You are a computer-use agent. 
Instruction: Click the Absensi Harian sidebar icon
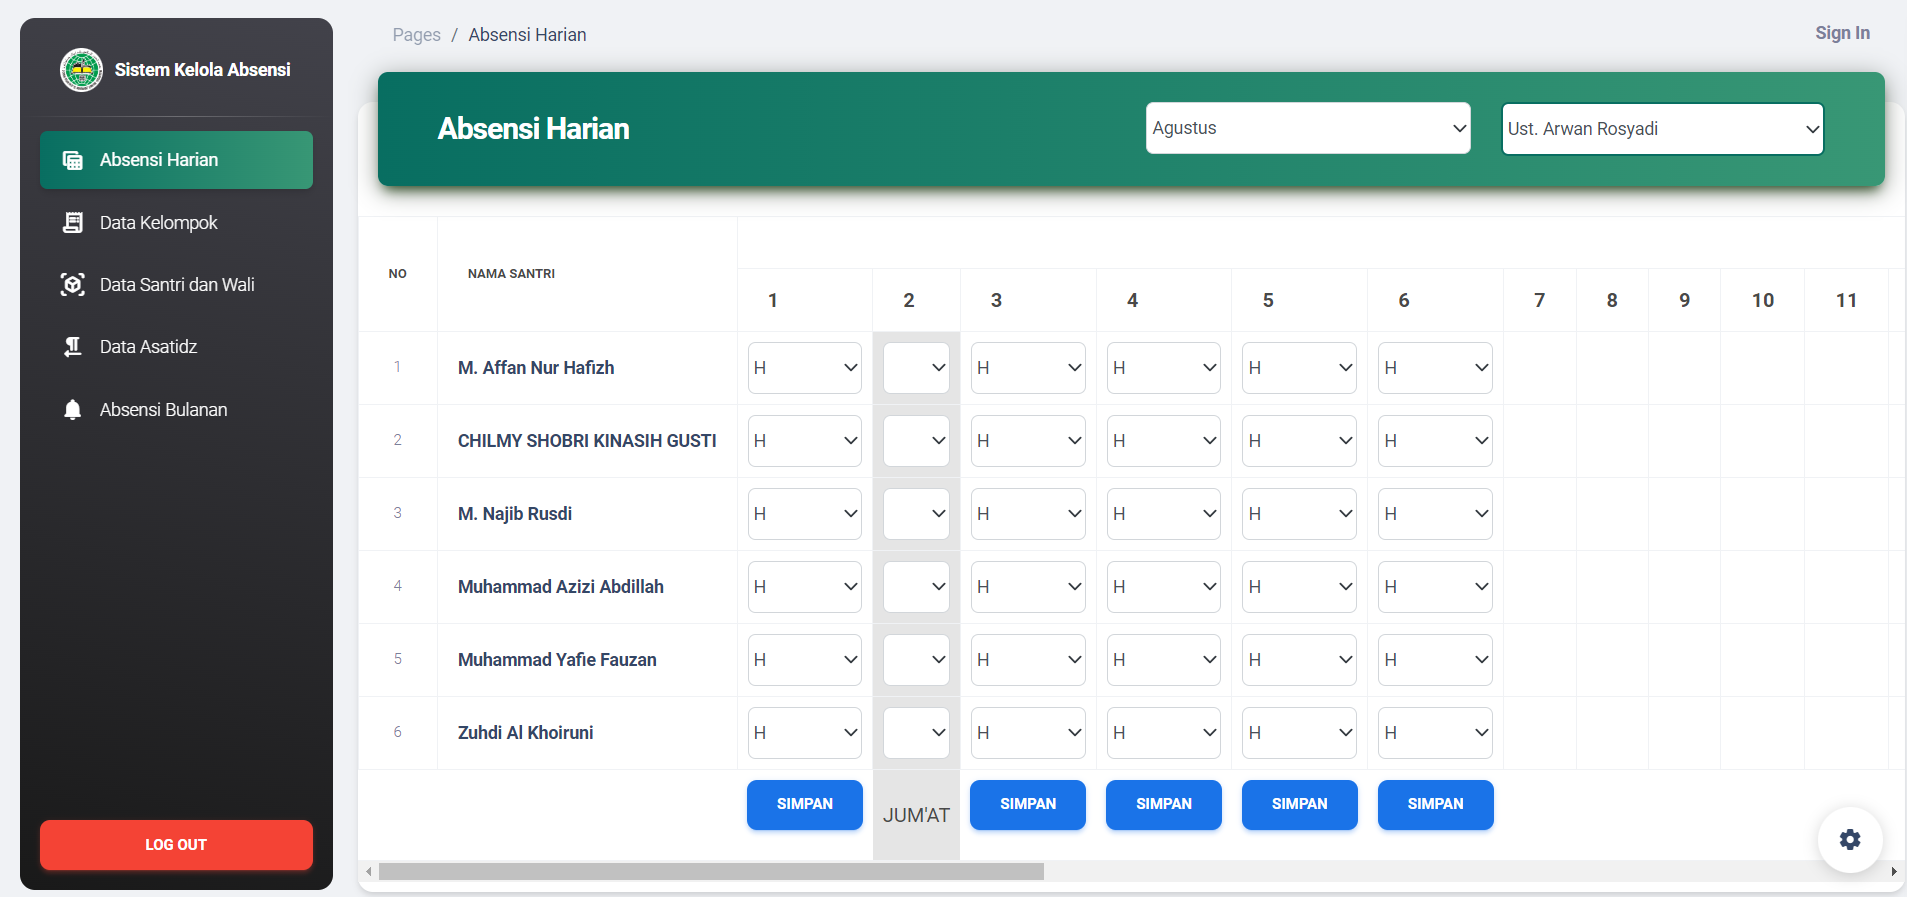click(73, 160)
